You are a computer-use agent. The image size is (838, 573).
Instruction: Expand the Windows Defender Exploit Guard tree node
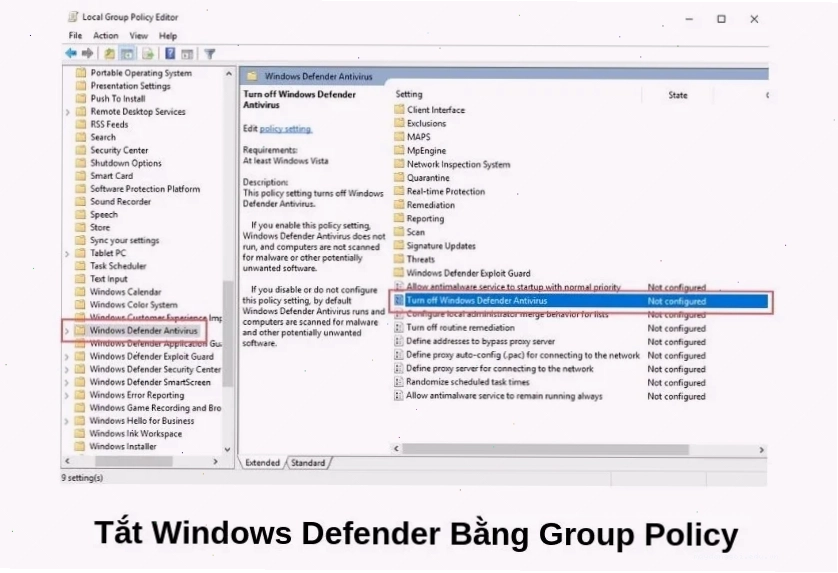(67, 357)
